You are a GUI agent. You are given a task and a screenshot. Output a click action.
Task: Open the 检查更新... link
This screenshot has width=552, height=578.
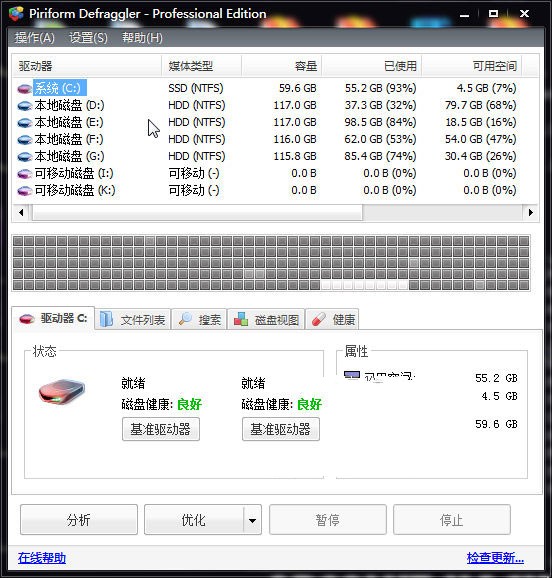(495, 558)
